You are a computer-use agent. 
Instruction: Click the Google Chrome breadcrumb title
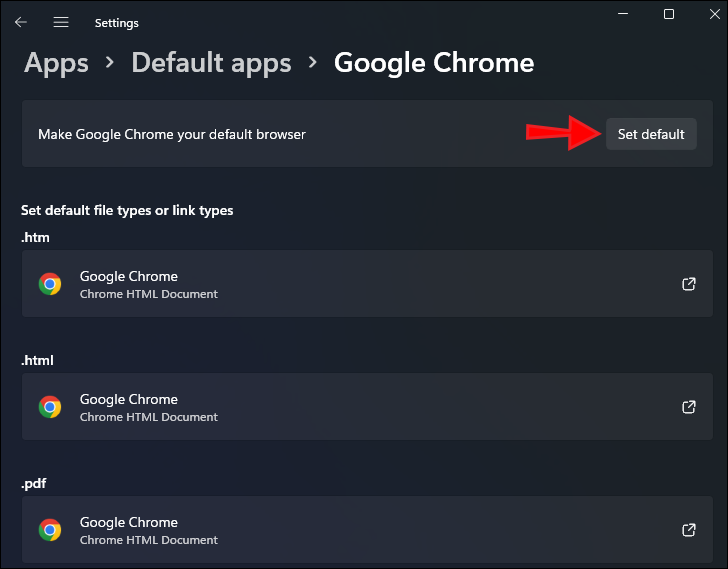[x=433, y=63]
